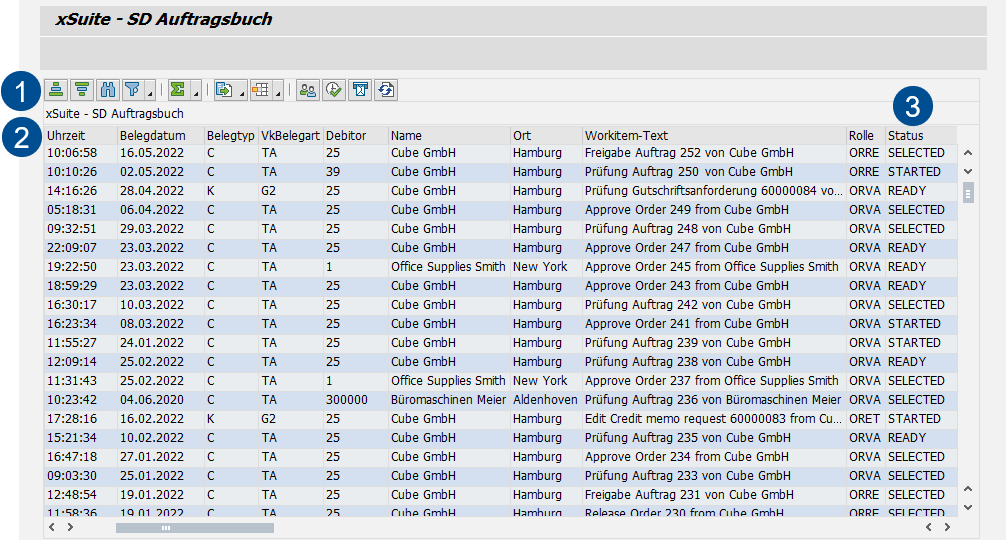Click the Sort Descending toolbar icon
1006x540 pixels.
(82, 90)
